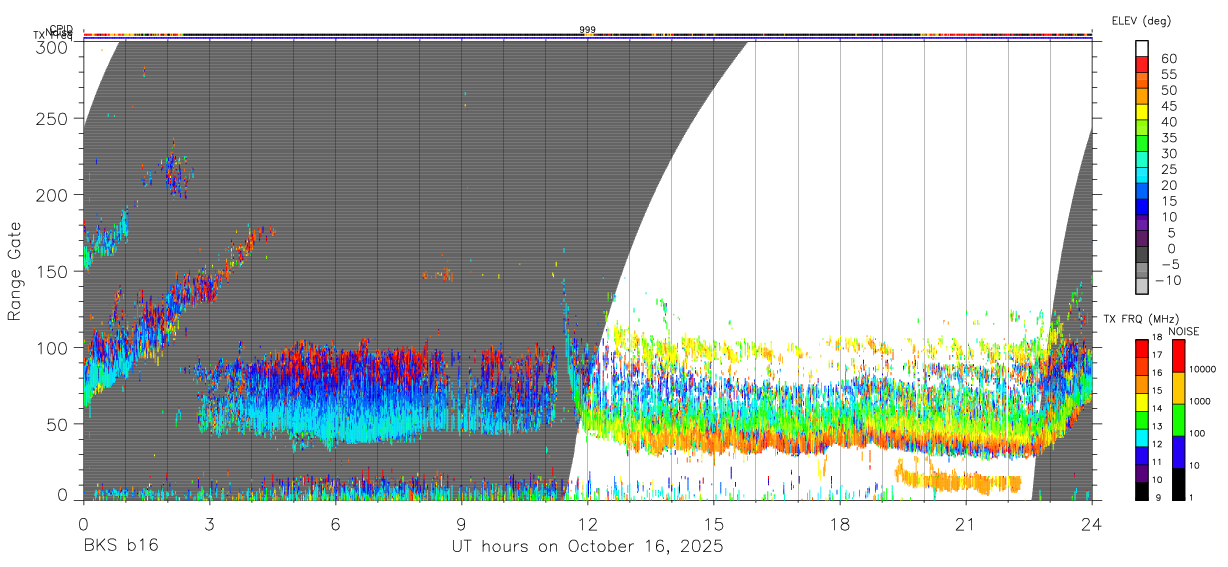Pick the blue segment of the NOISE color bar
1228x567 pixels.
point(1179,451)
